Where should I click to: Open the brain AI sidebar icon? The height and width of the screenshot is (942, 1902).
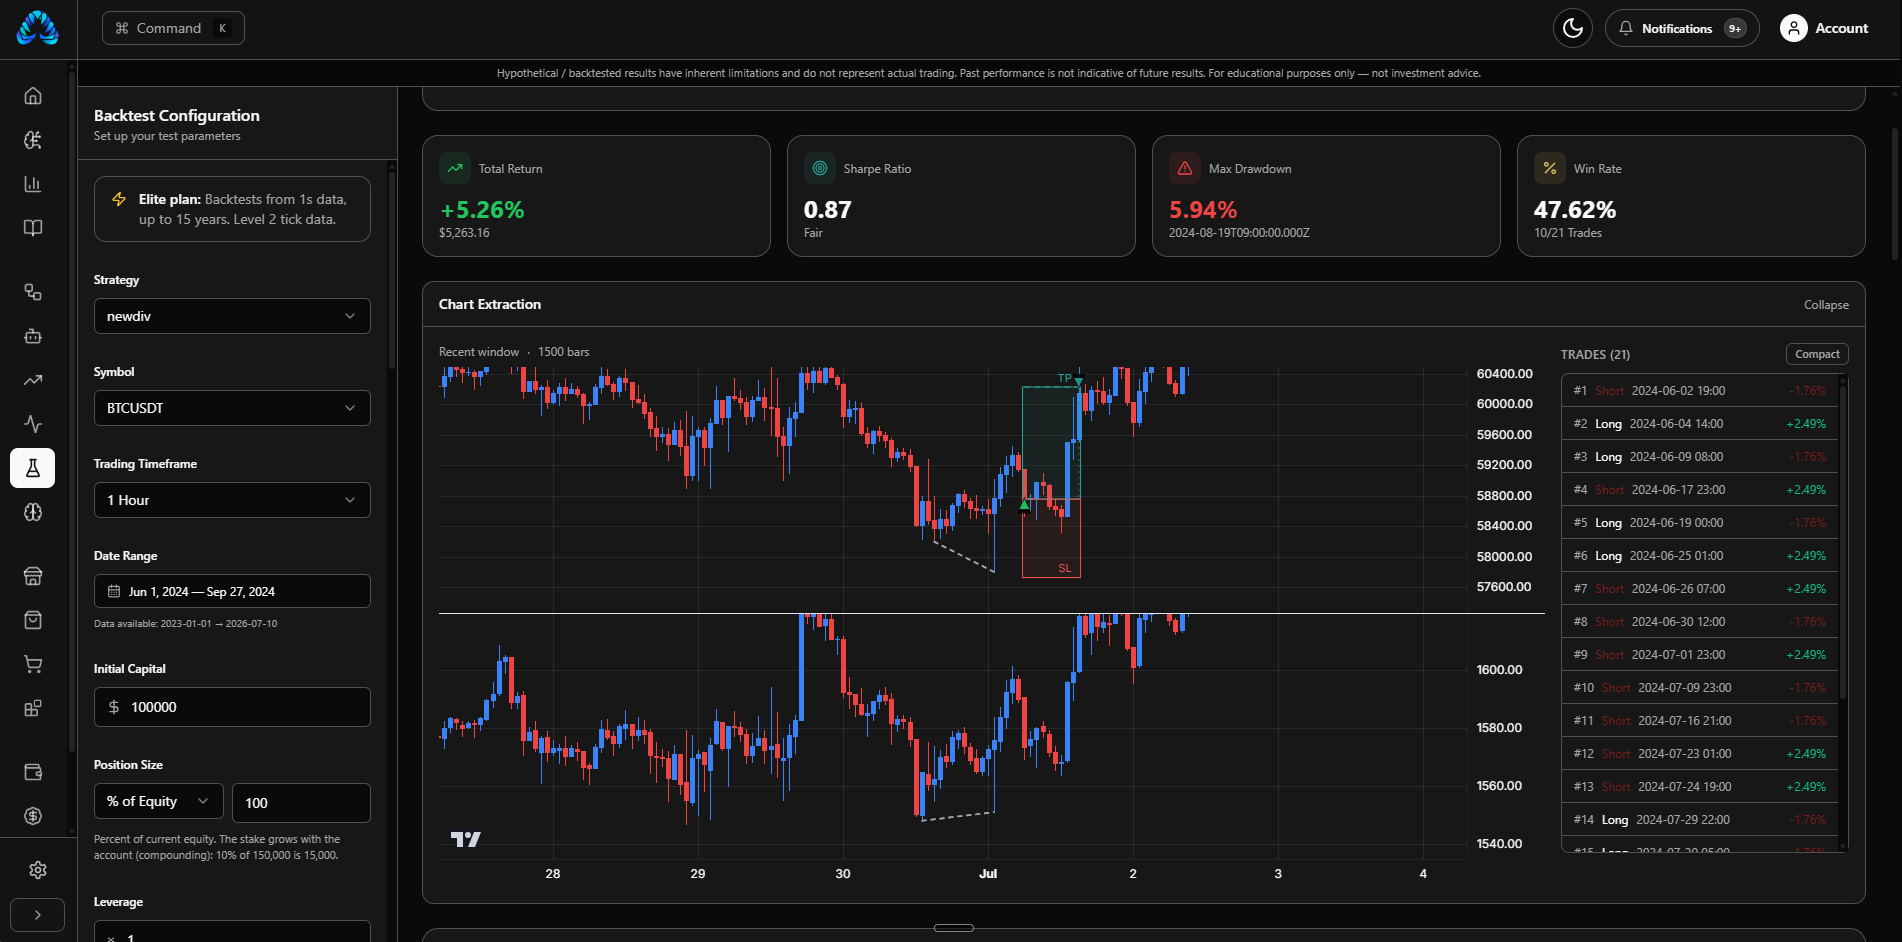click(33, 512)
